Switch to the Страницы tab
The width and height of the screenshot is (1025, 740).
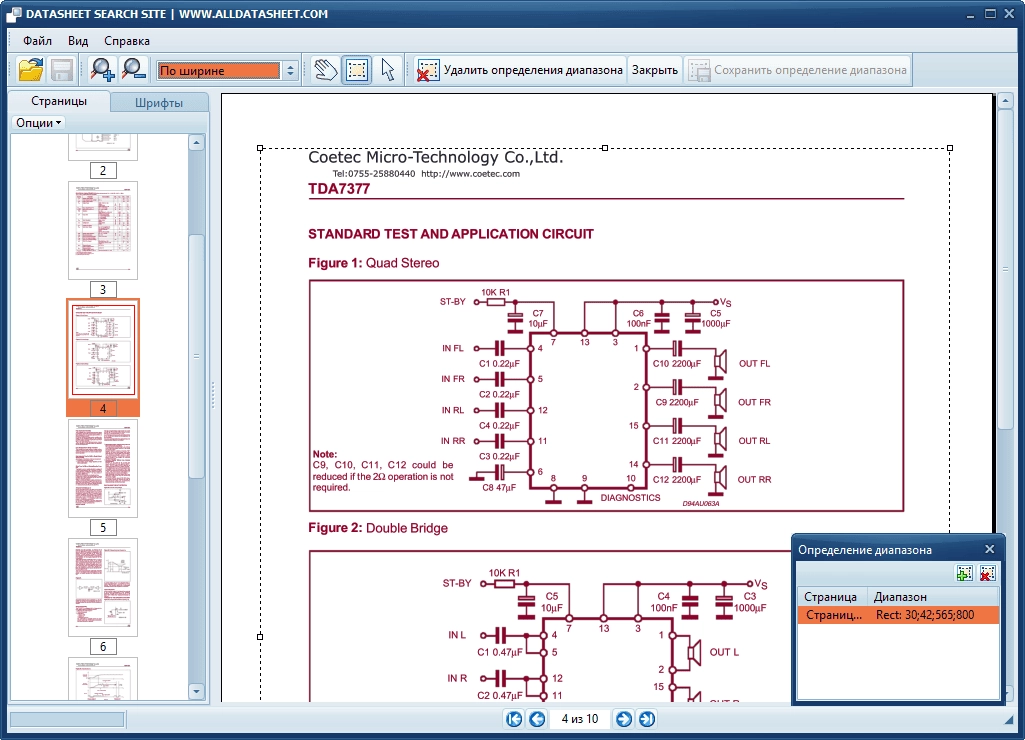59,101
